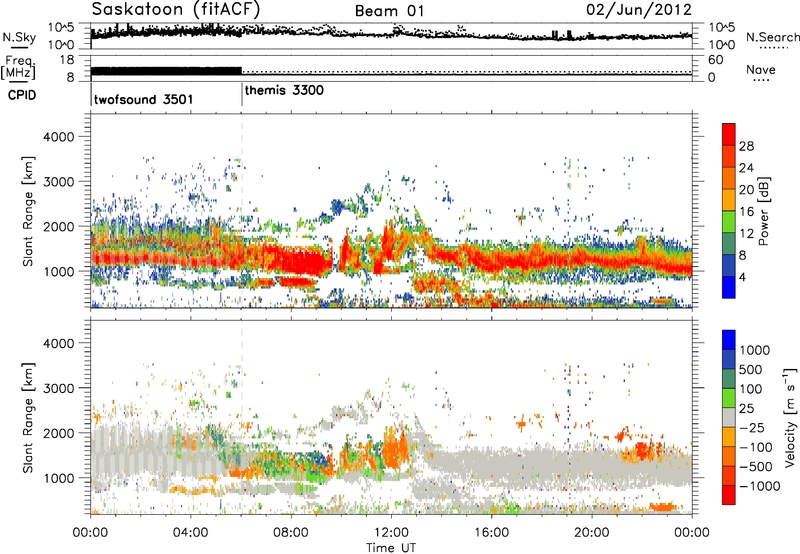The width and height of the screenshot is (800, 554).
Task: Click the thick black frequency bar
Action: click(166, 71)
